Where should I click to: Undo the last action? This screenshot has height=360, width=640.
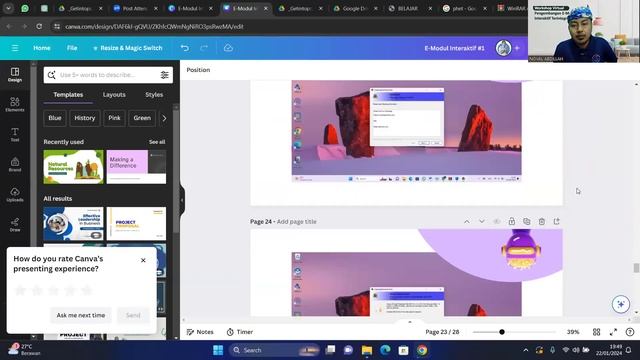184,48
